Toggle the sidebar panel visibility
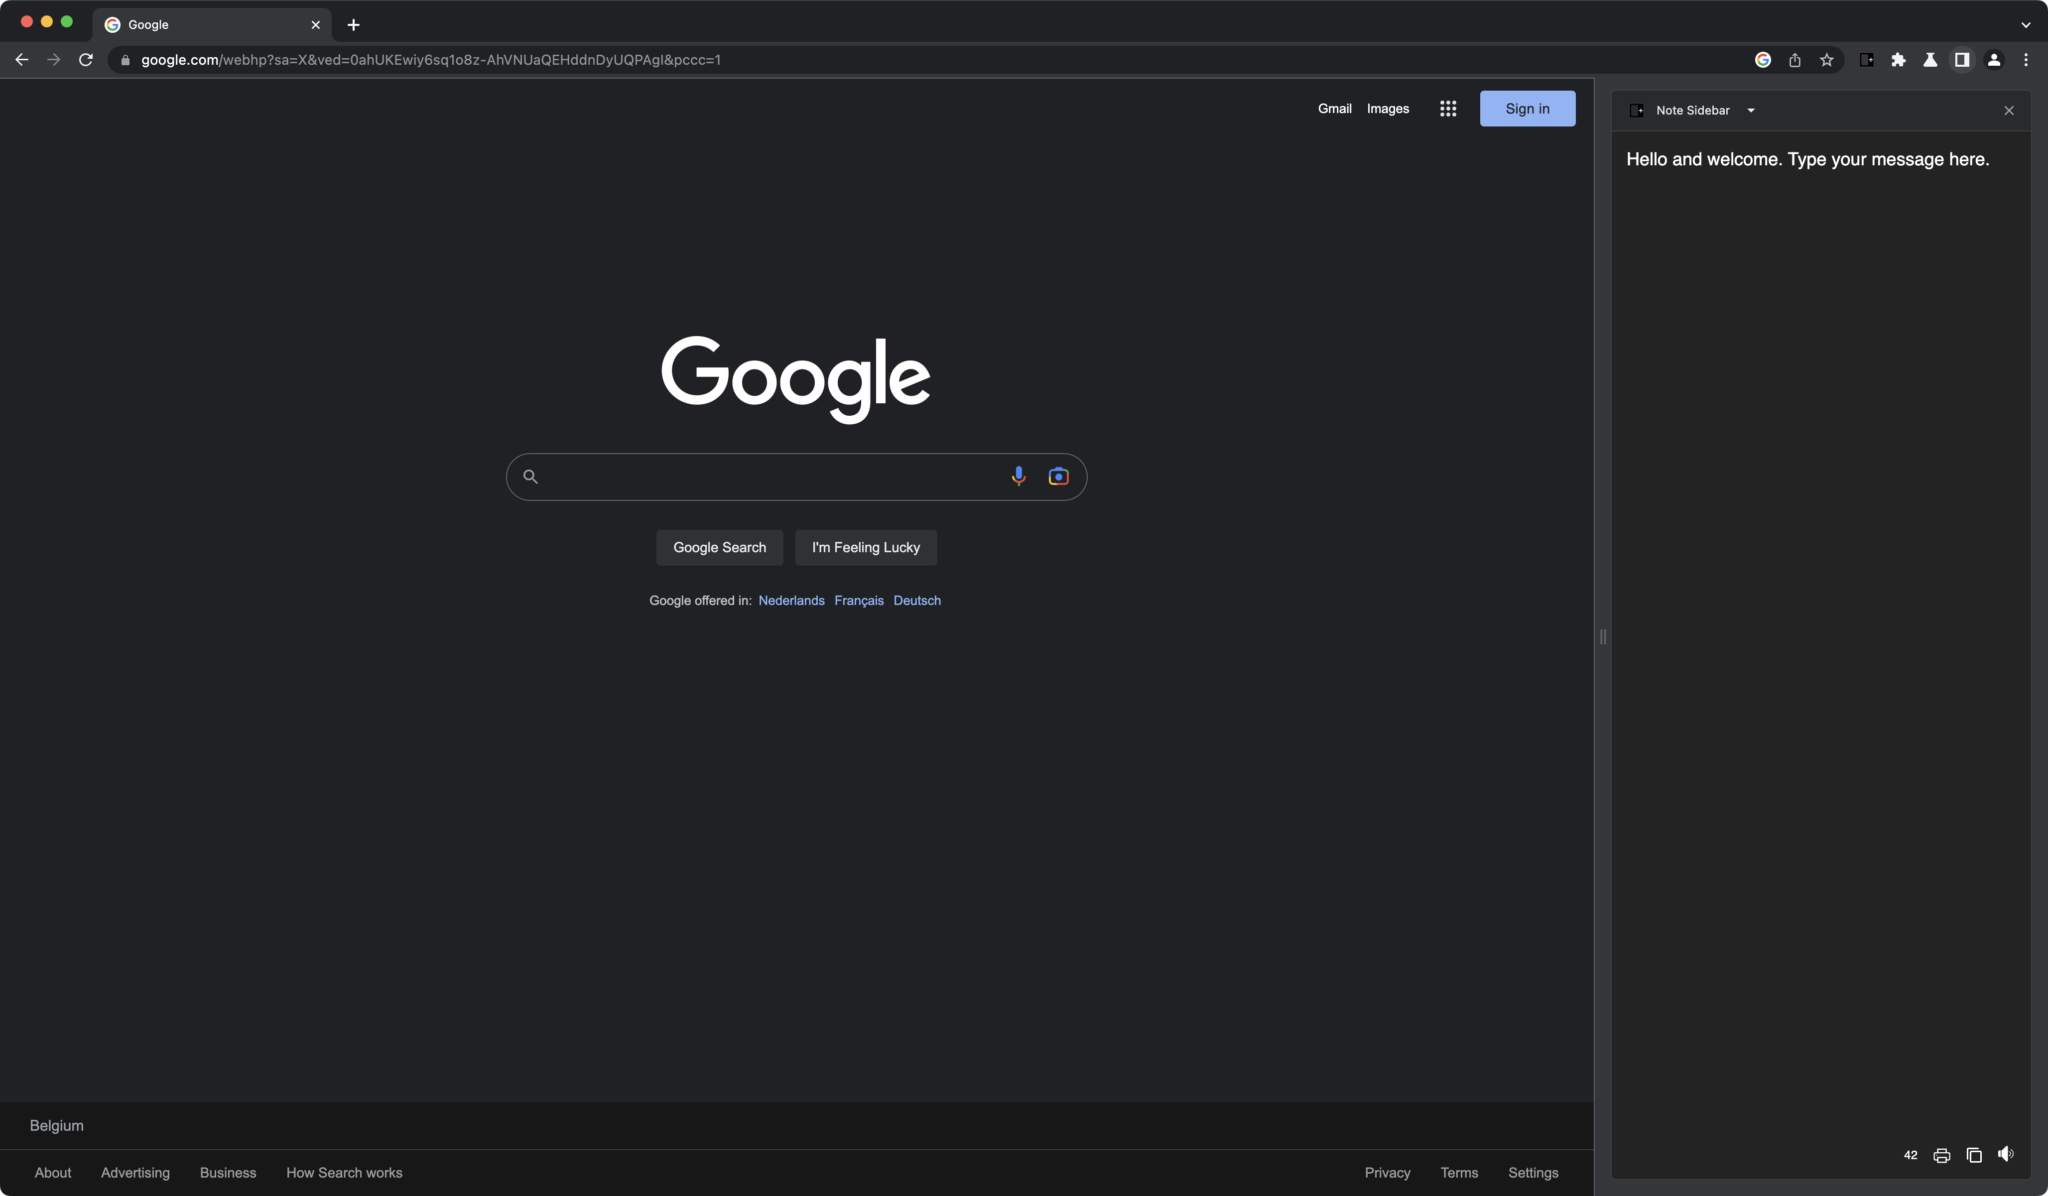The image size is (2048, 1196). point(1961,58)
